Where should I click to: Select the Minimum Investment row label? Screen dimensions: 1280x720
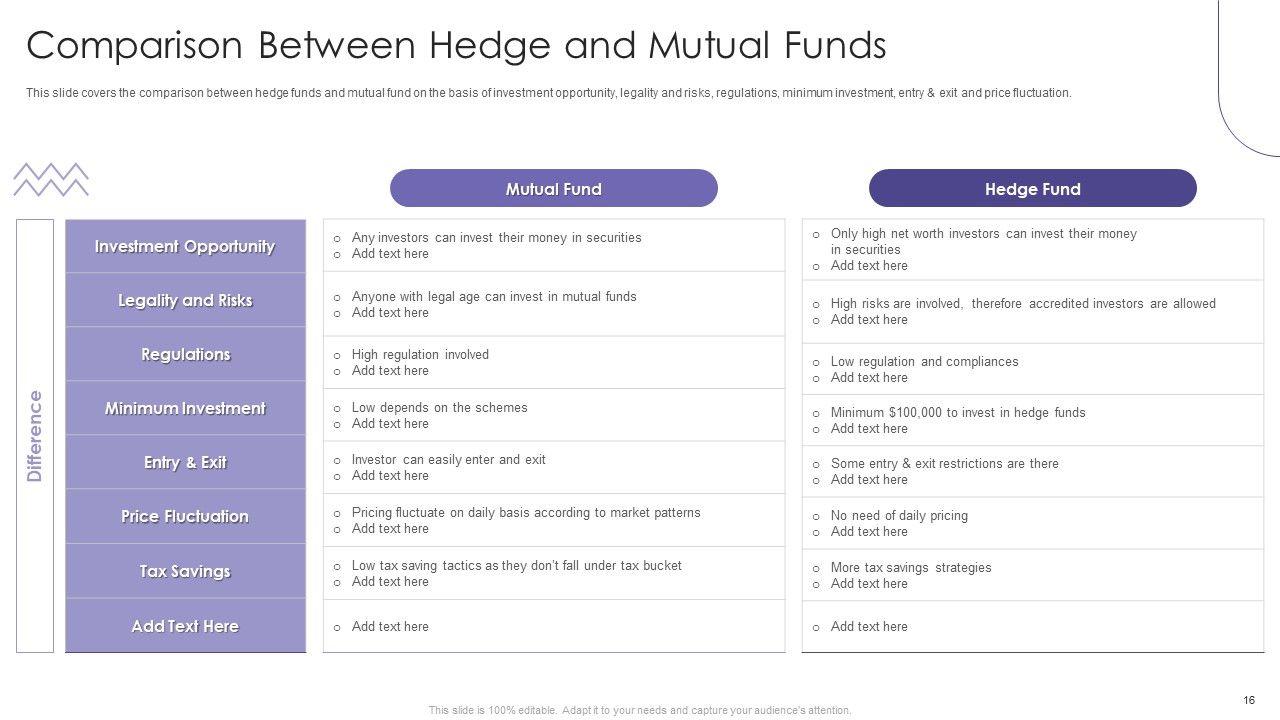point(185,409)
